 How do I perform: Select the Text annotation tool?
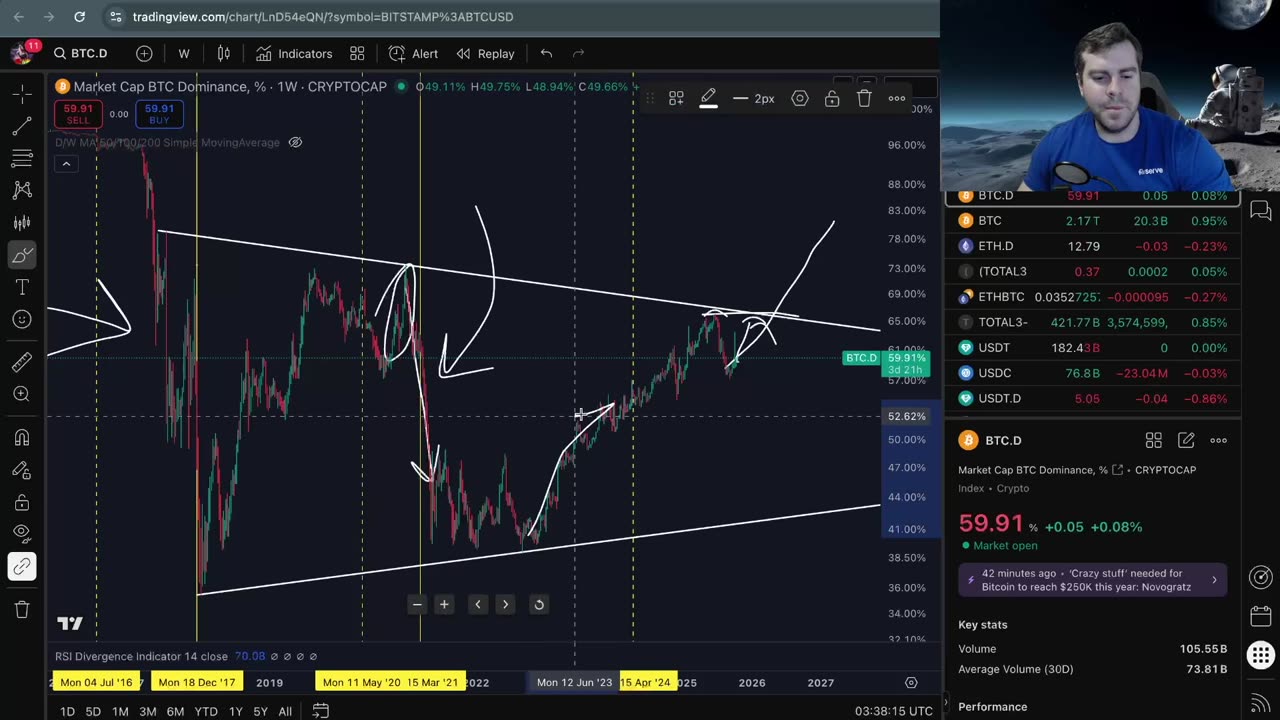coord(22,287)
